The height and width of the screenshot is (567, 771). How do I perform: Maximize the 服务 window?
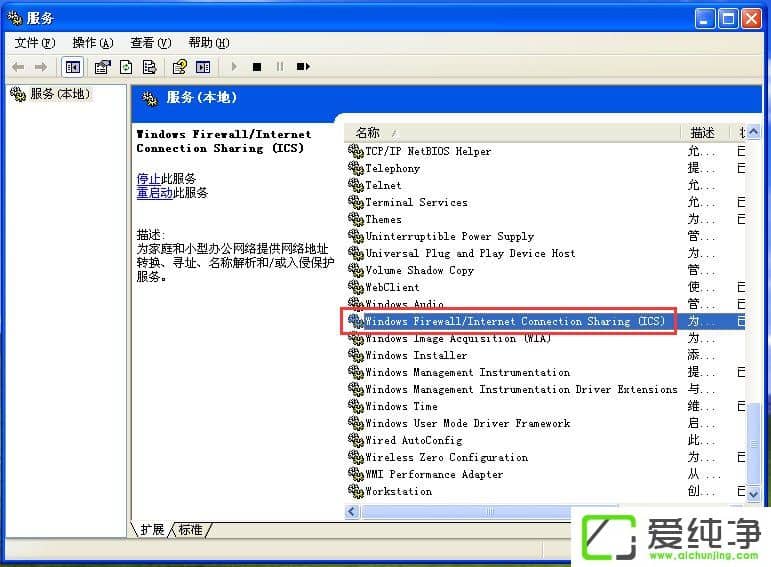(728, 19)
